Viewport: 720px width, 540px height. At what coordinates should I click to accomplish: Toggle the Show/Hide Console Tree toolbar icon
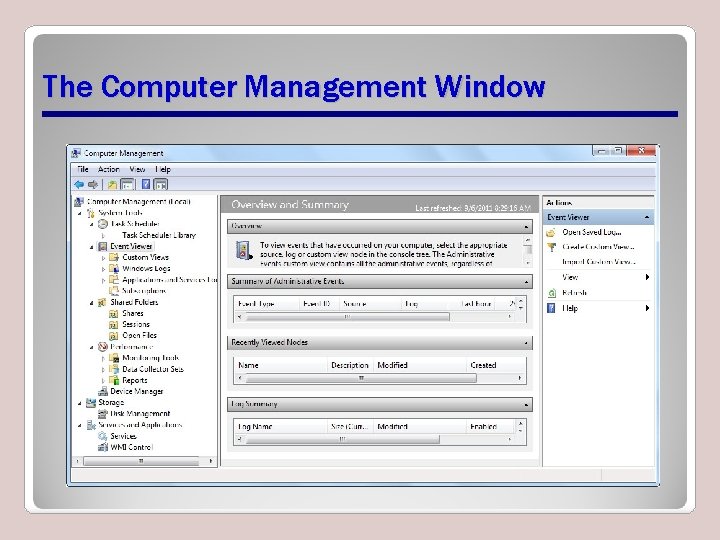pos(127,185)
